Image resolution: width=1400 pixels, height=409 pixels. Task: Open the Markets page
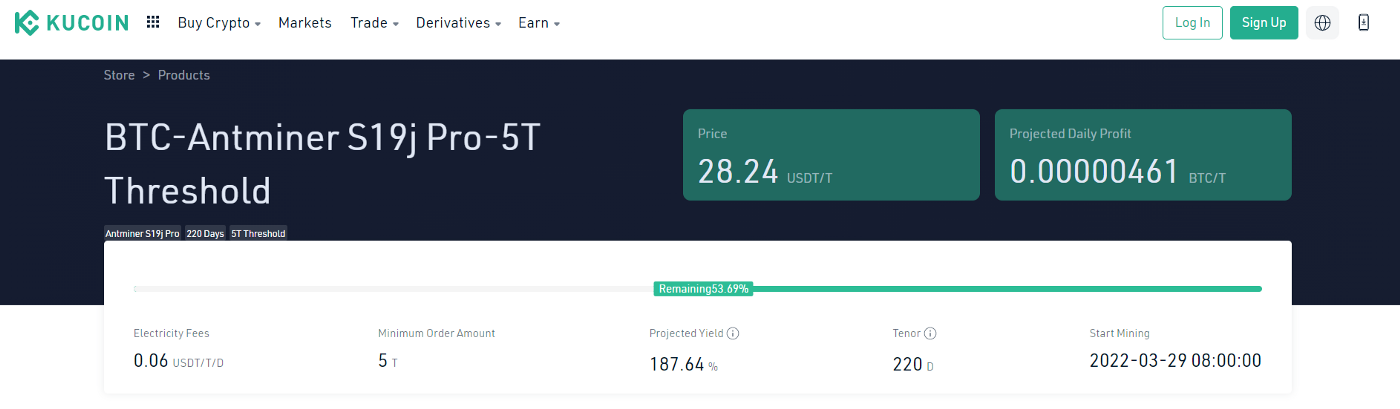point(305,23)
